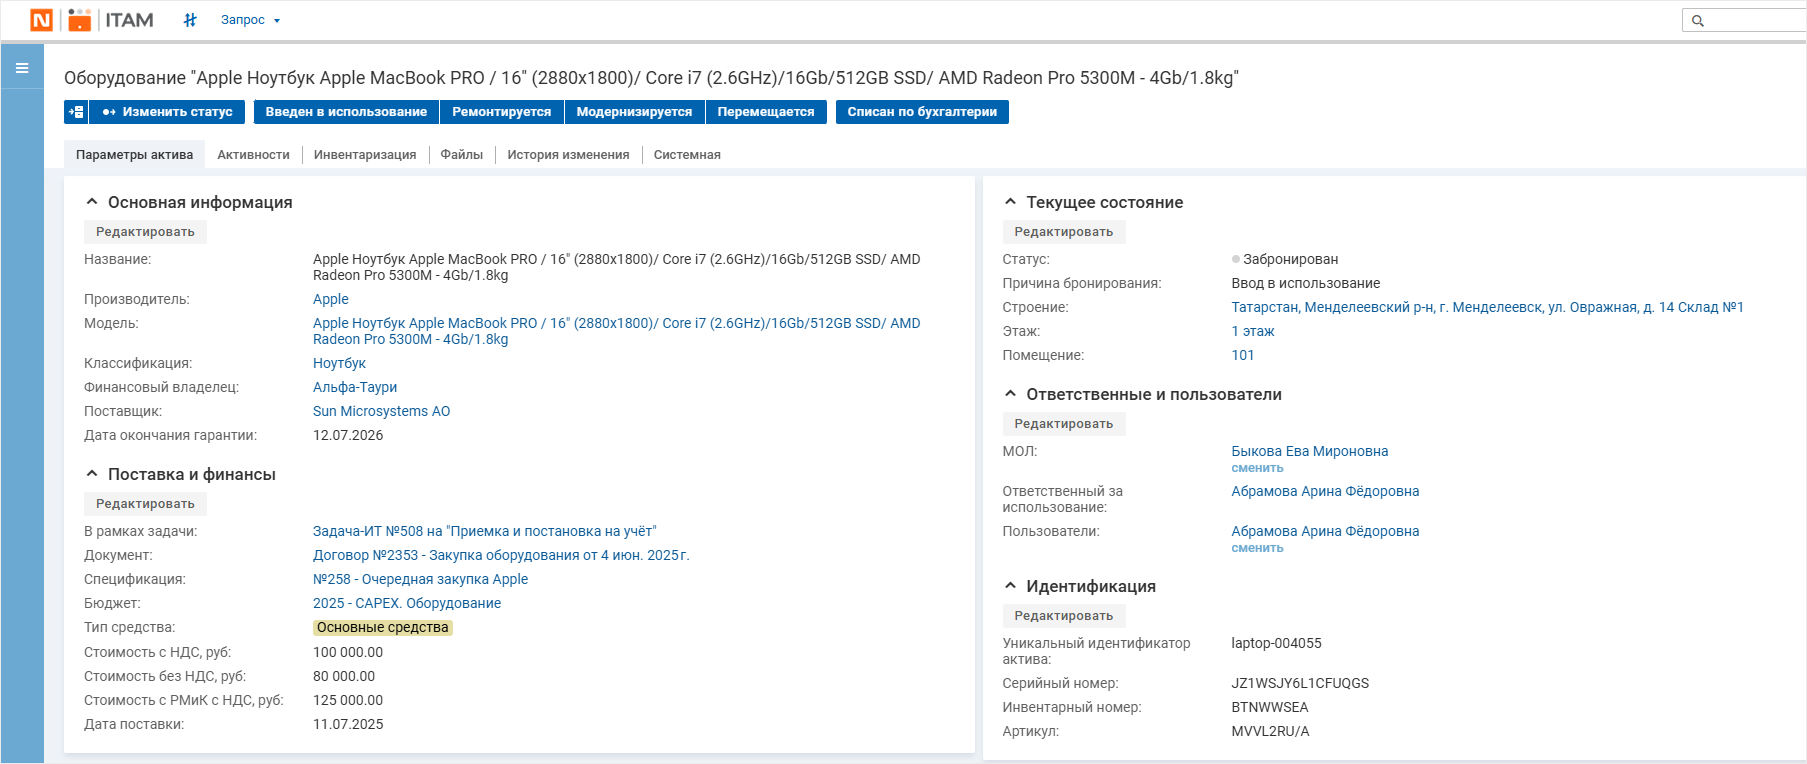Select warranty end date 12.07.2026

(x=348, y=435)
